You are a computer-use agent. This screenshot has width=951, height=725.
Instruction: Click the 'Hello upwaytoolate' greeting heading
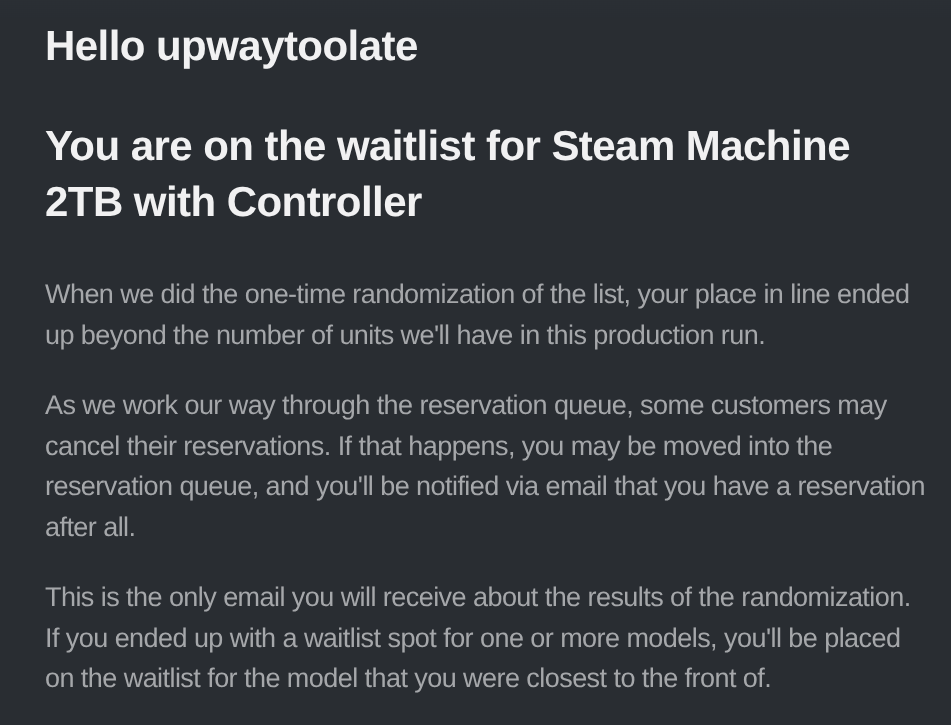pos(231,47)
